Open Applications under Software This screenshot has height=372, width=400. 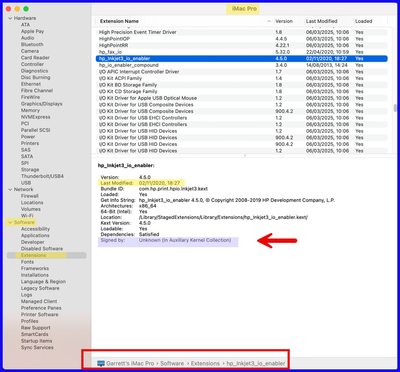point(35,236)
